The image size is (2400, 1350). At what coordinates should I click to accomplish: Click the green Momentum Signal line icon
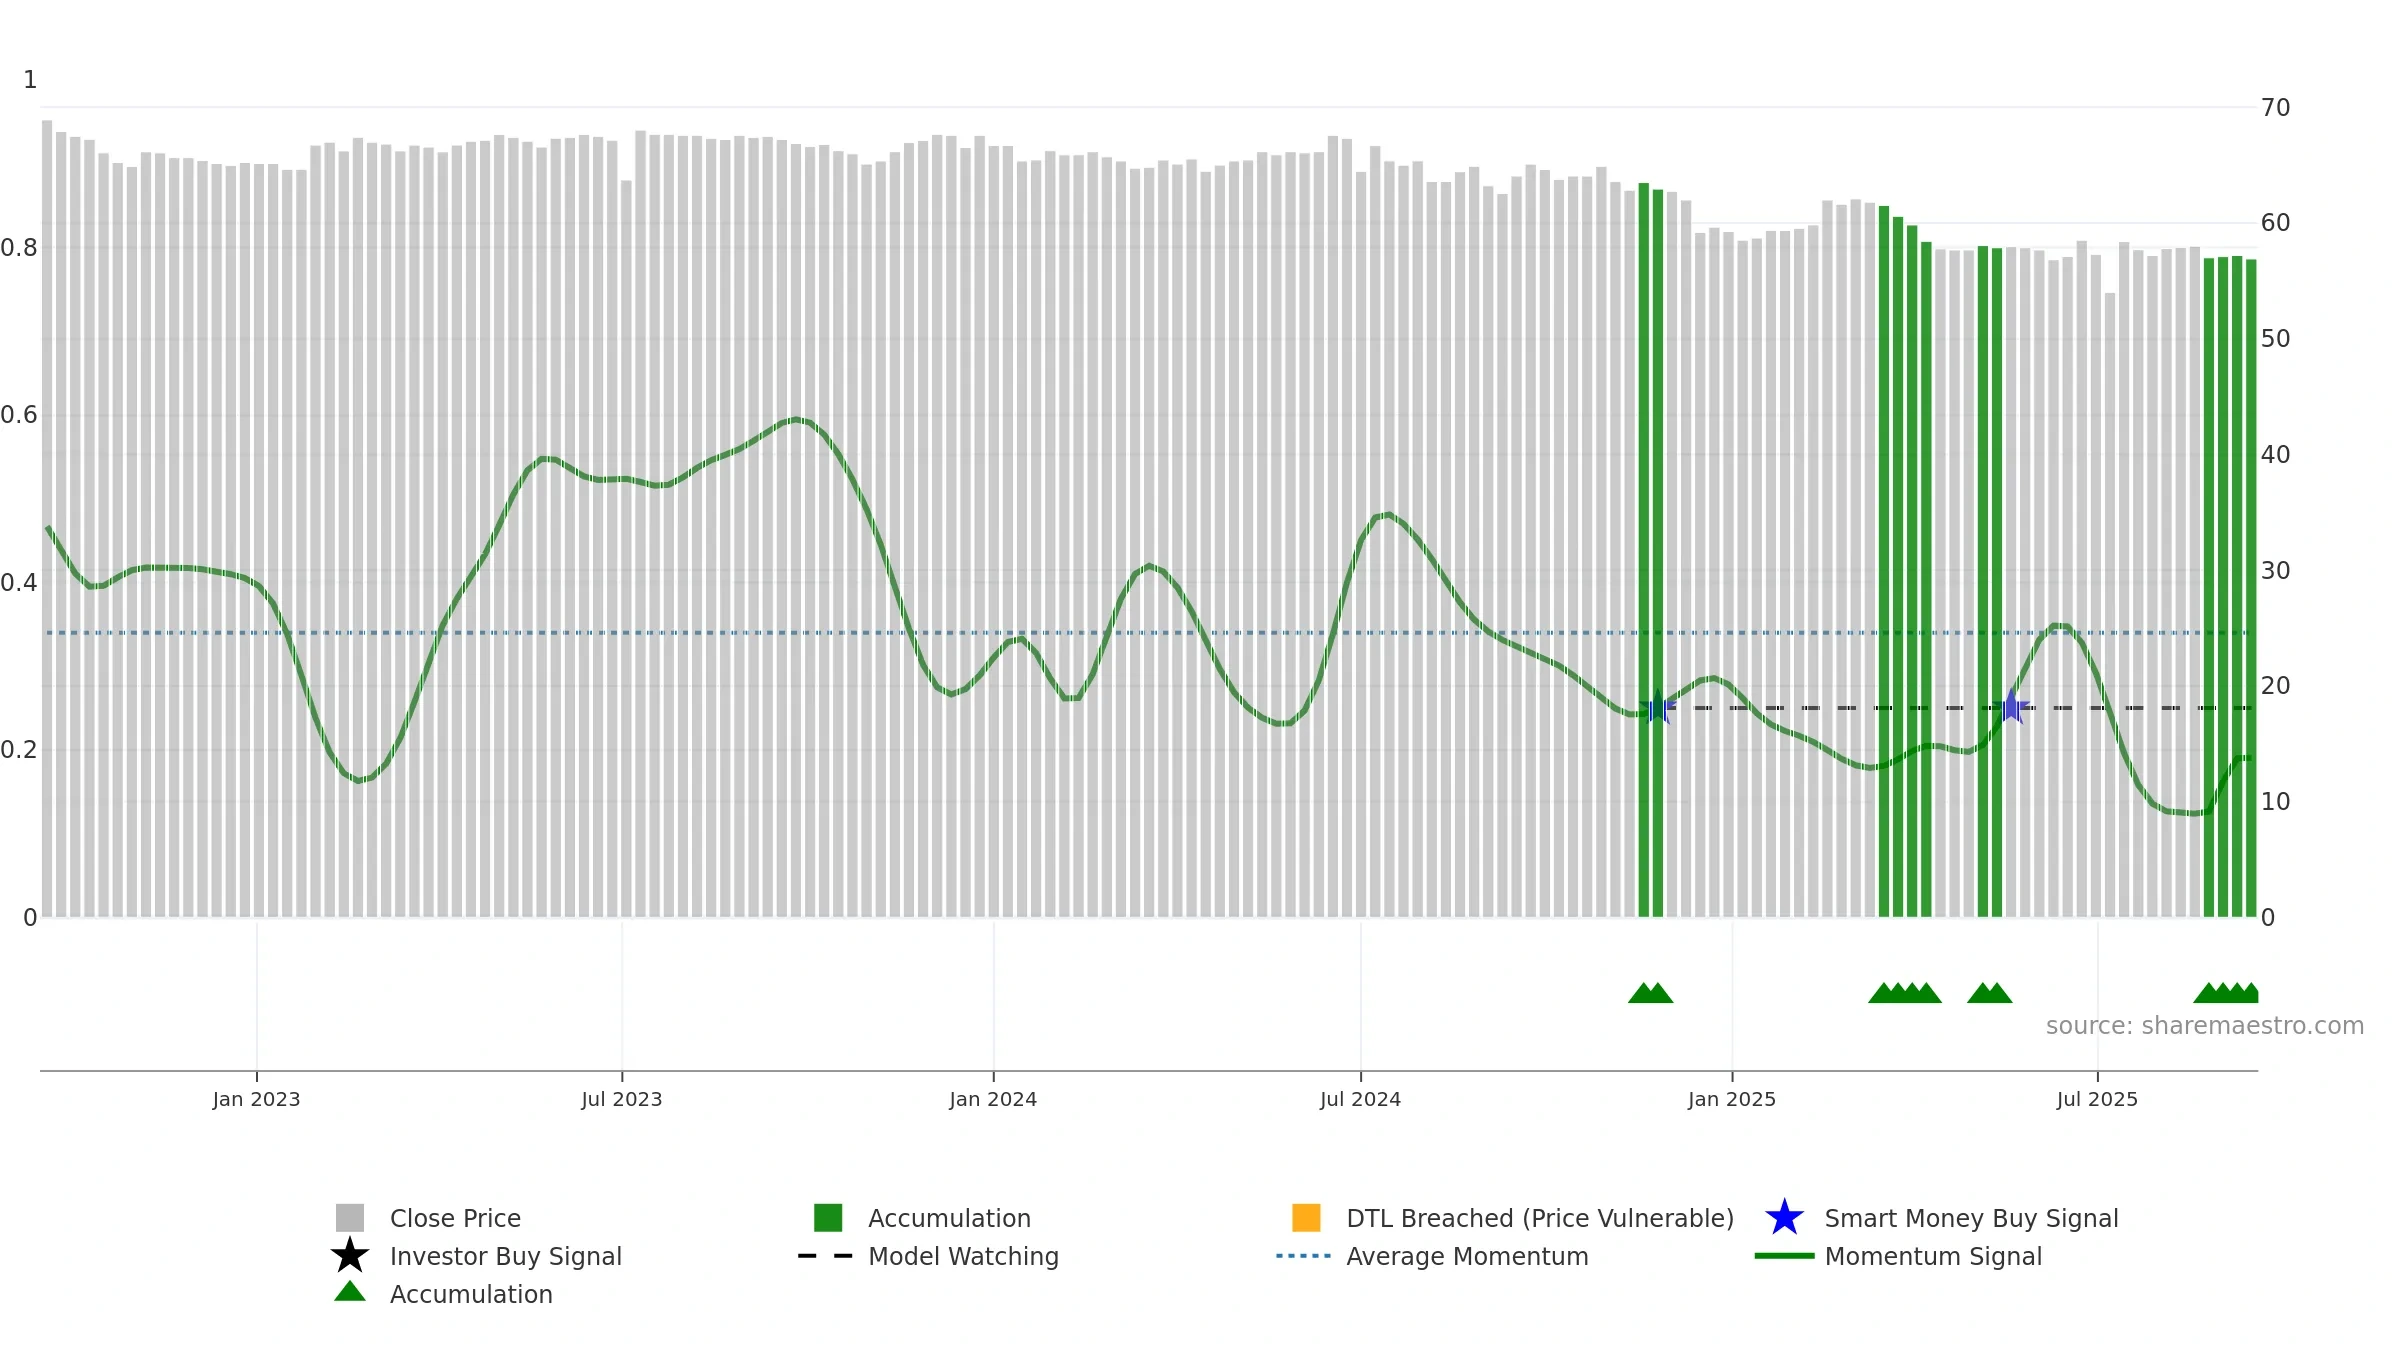(x=1784, y=1256)
